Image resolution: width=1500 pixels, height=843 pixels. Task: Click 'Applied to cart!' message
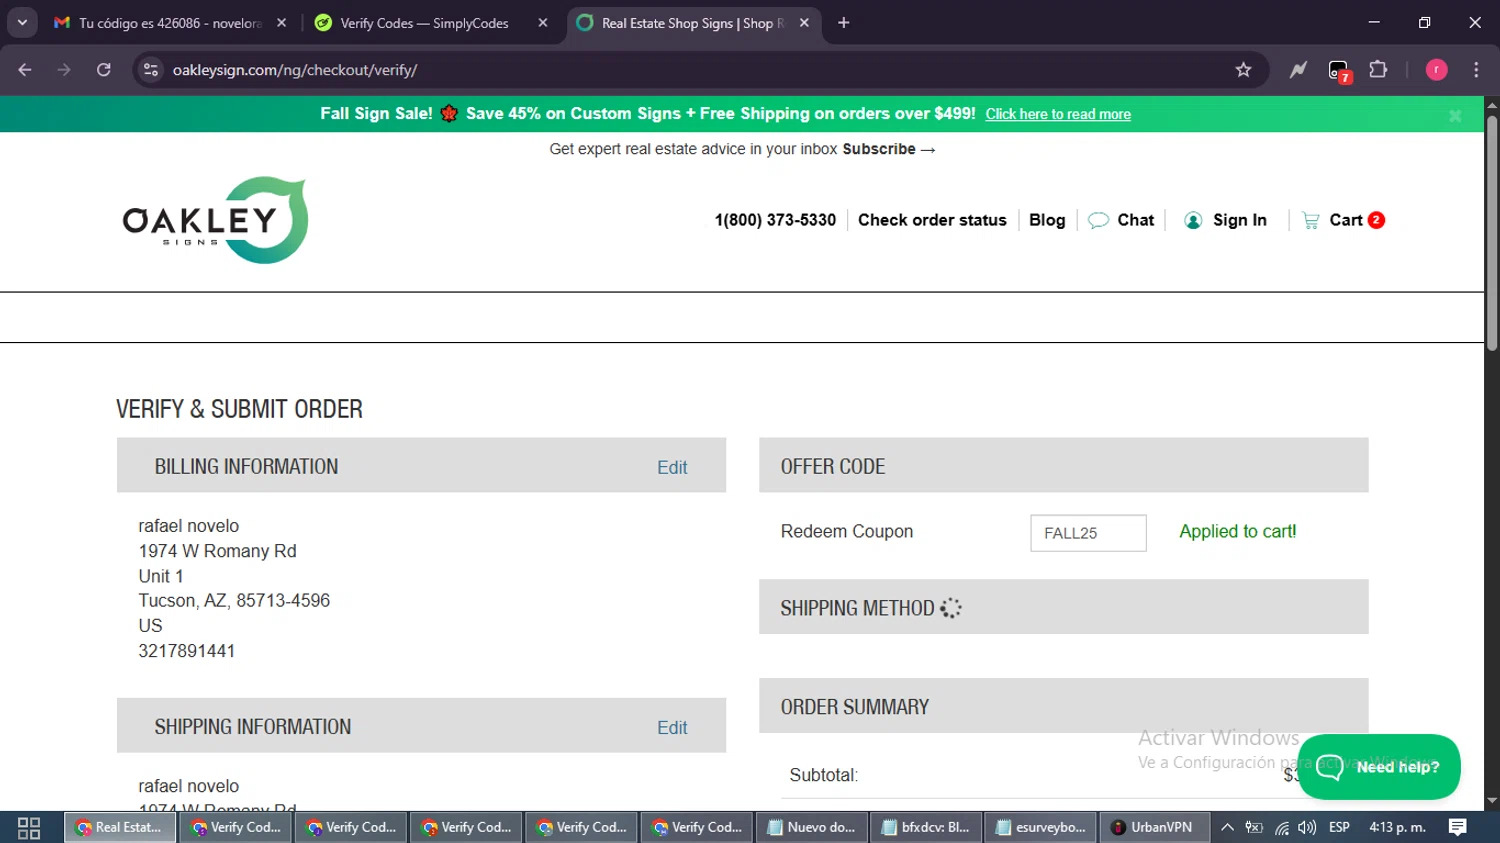(x=1237, y=531)
